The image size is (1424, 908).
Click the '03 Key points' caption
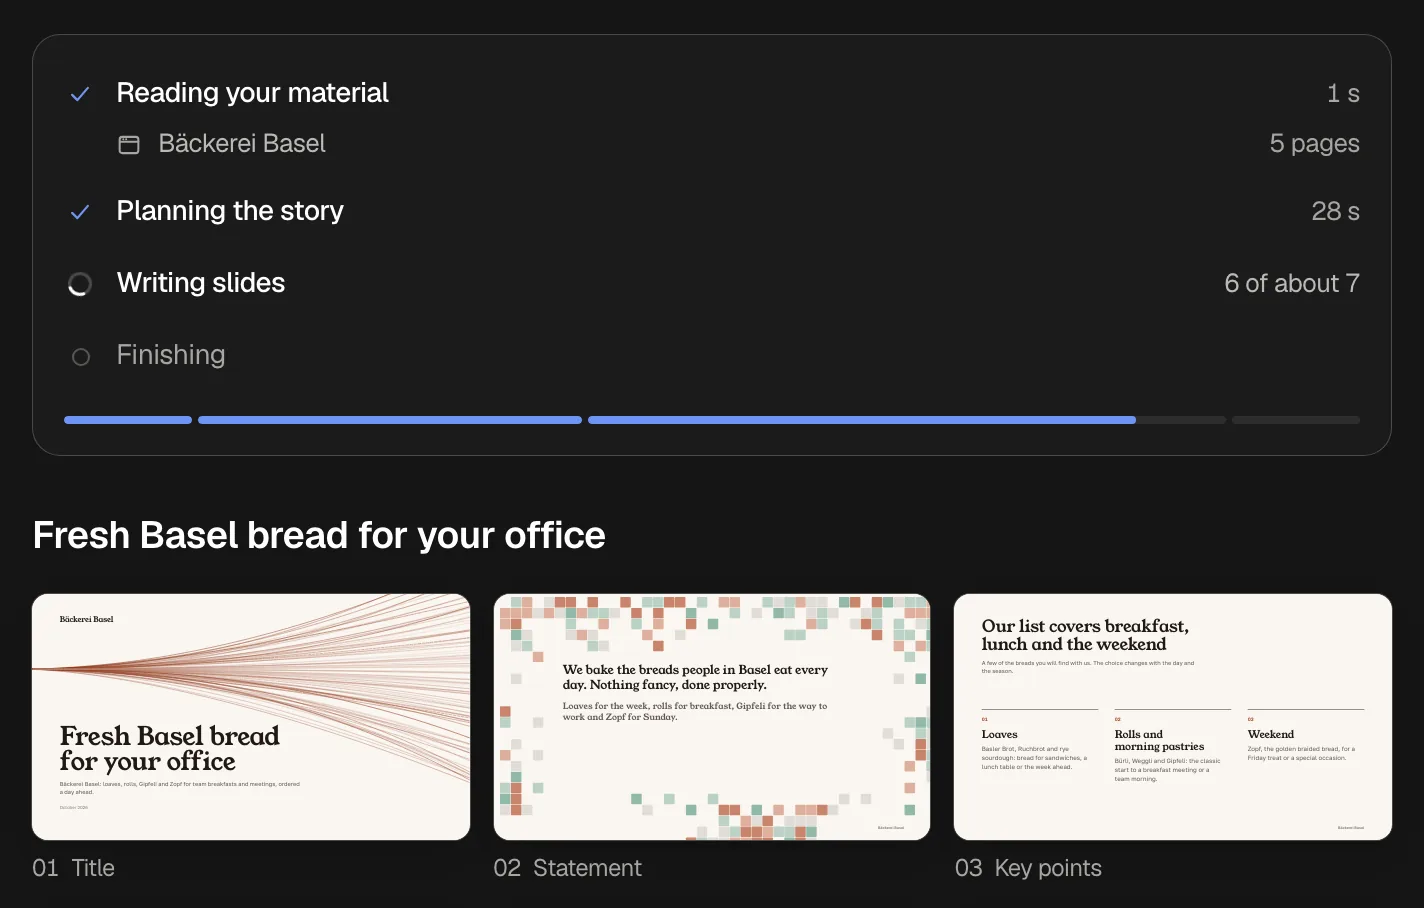[1028, 868]
